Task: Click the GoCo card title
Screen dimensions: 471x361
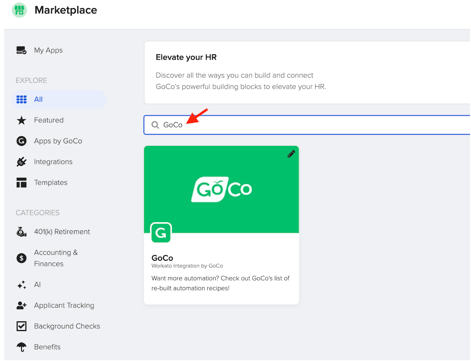Action: (162, 258)
